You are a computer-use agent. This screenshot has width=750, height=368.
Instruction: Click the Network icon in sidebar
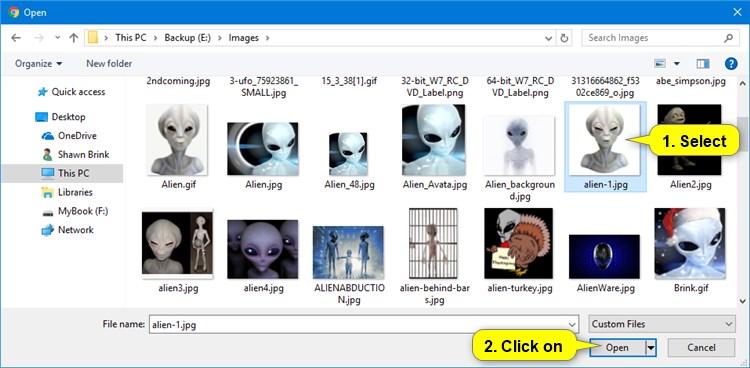(x=48, y=230)
